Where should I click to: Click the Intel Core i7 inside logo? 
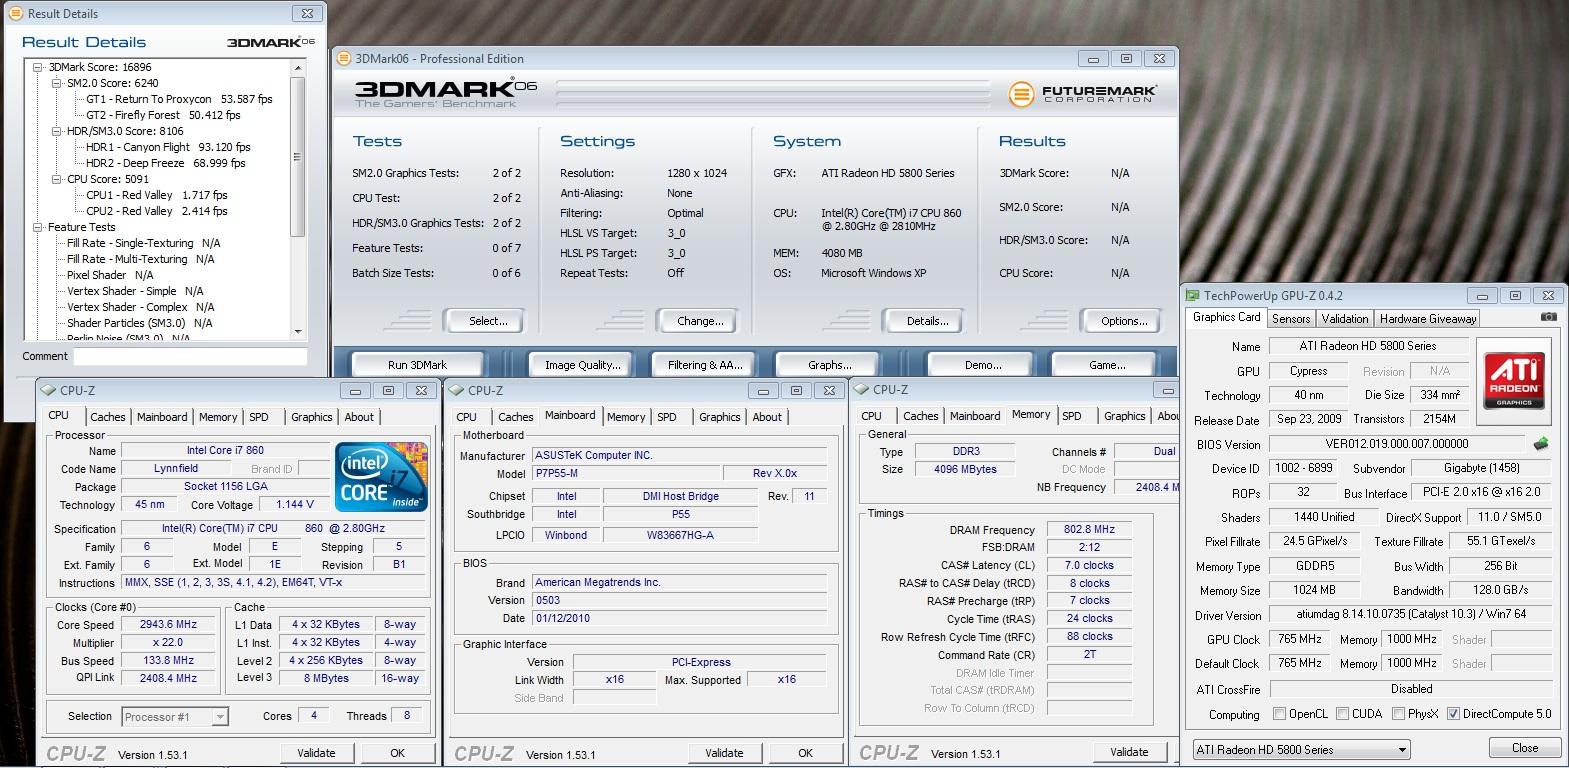pos(381,477)
